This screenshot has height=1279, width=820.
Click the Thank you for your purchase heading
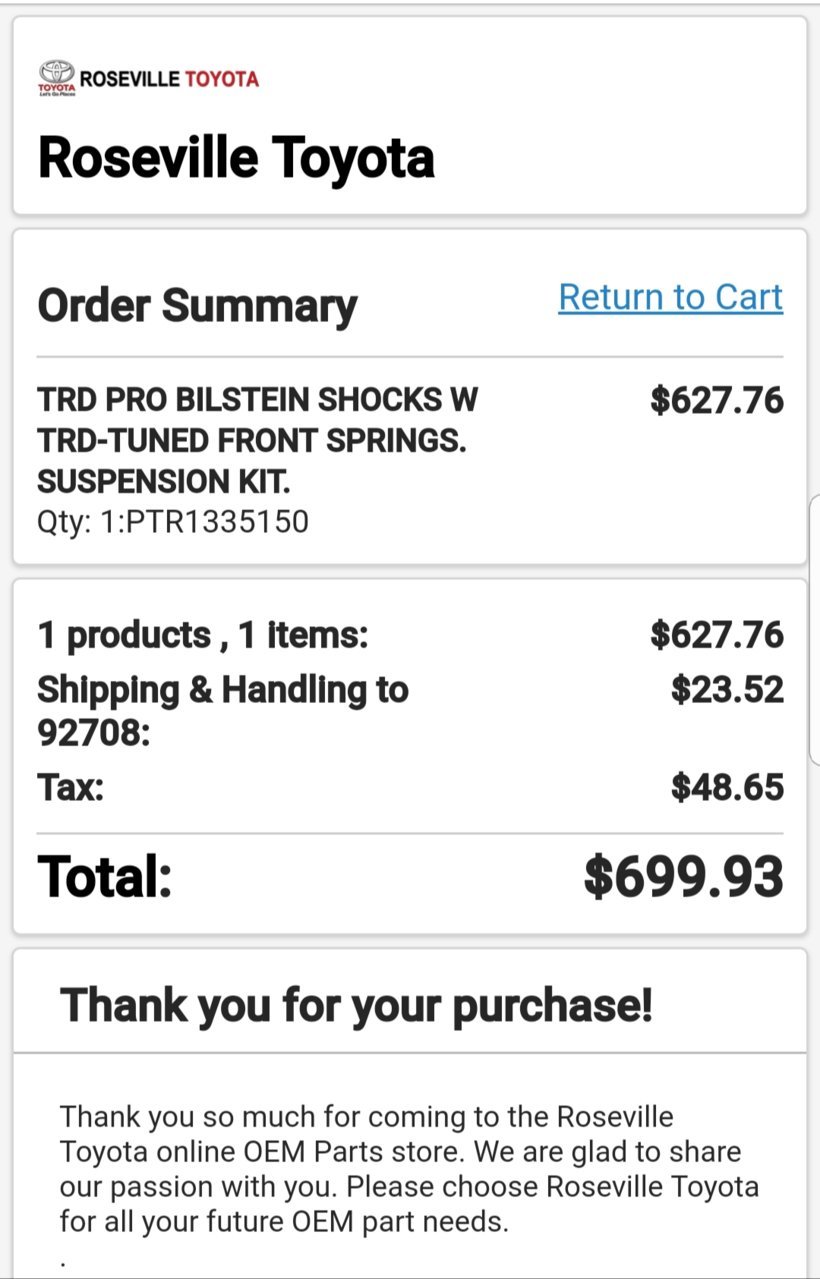pos(356,1005)
